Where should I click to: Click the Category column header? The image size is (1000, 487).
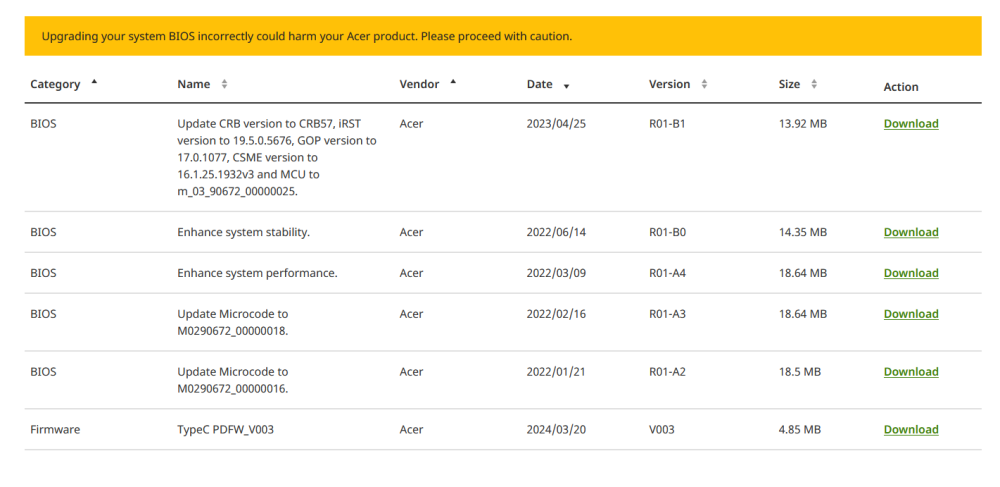[x=55, y=85]
